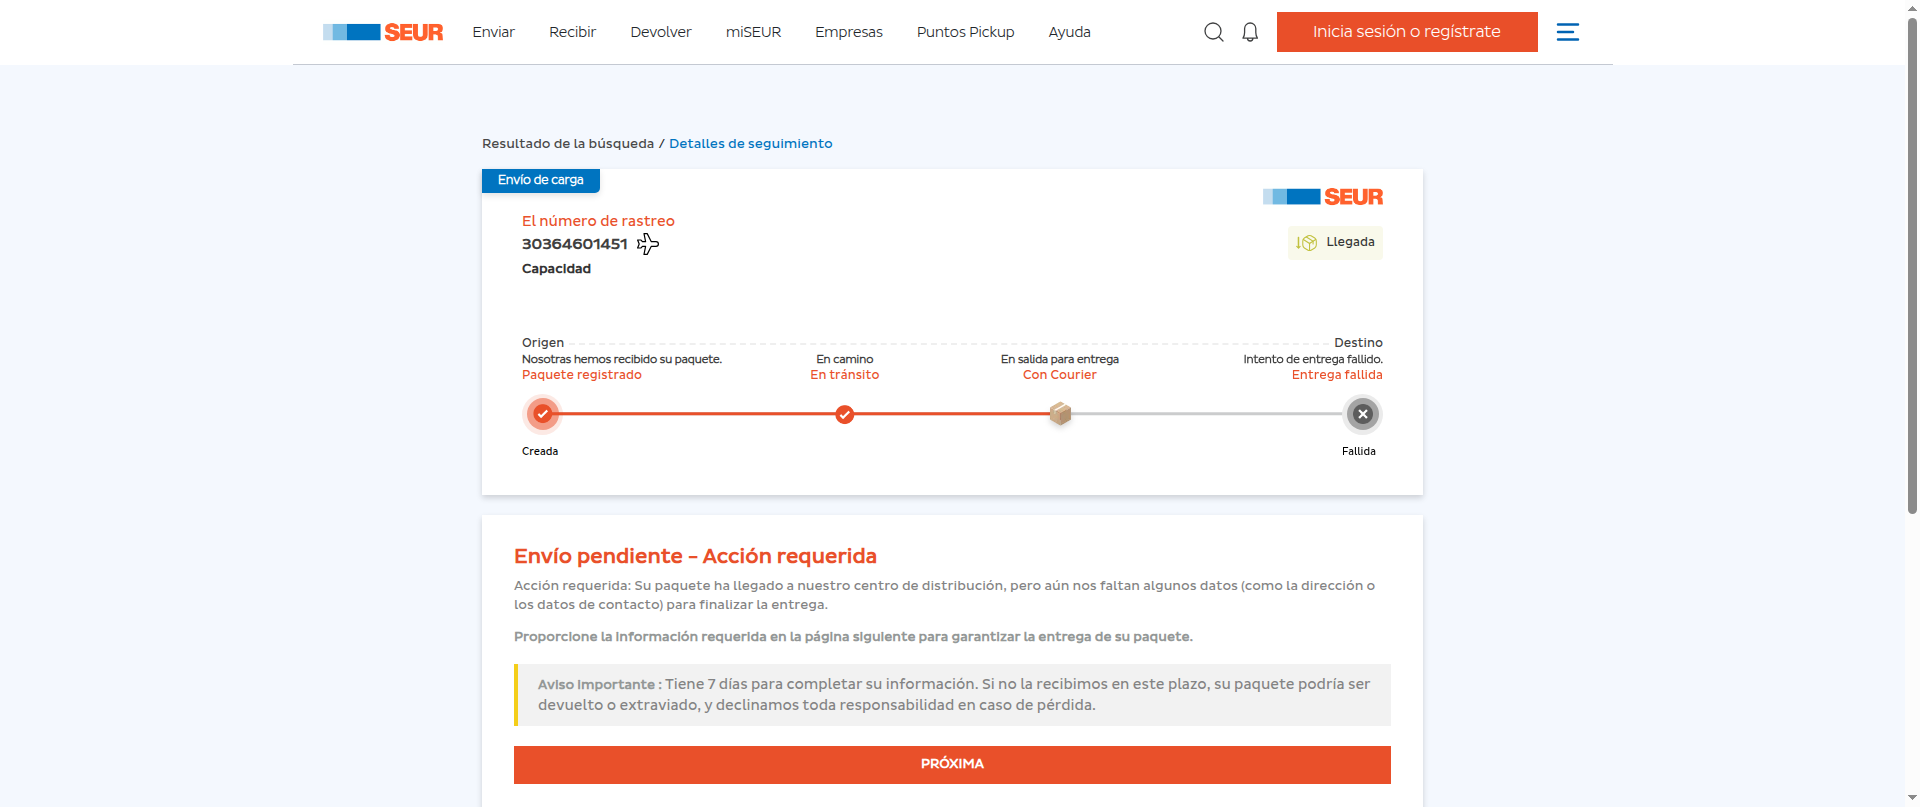1920x807 pixels.
Task: Click Inicia sesión o regístrate button
Action: [1407, 32]
